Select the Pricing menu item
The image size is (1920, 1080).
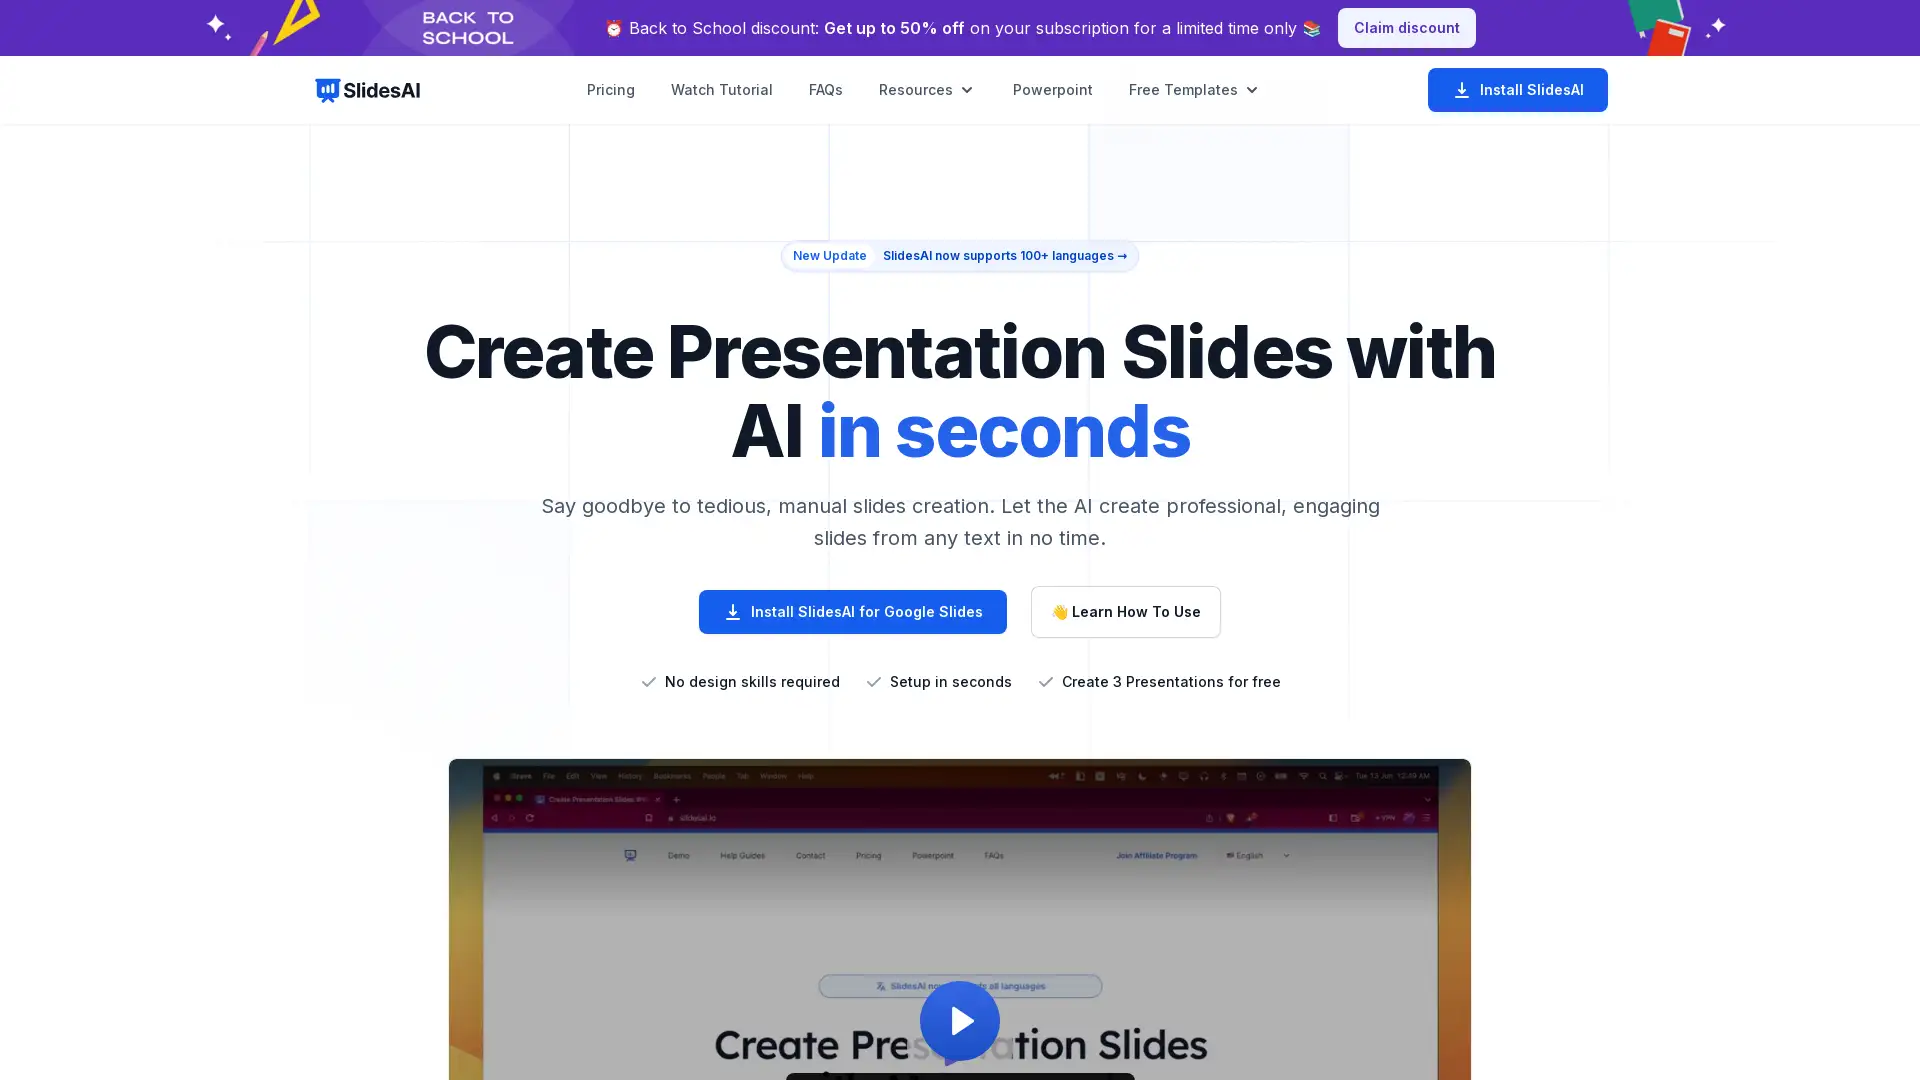click(611, 88)
